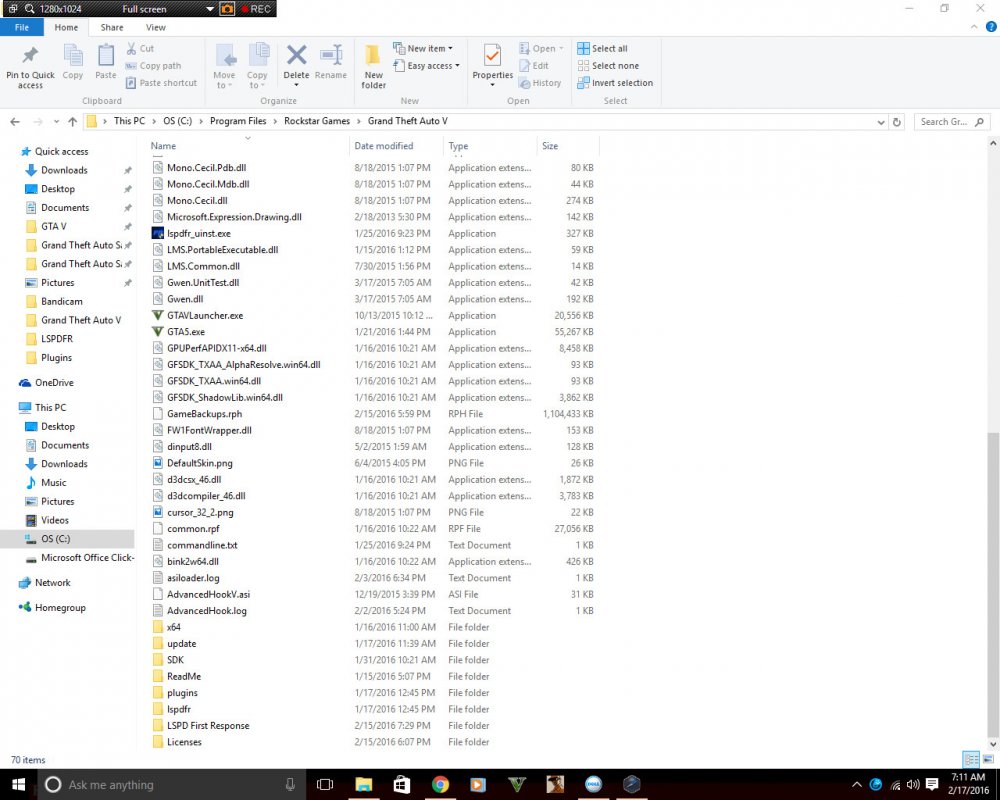Select commandline.txt file

coord(202,545)
